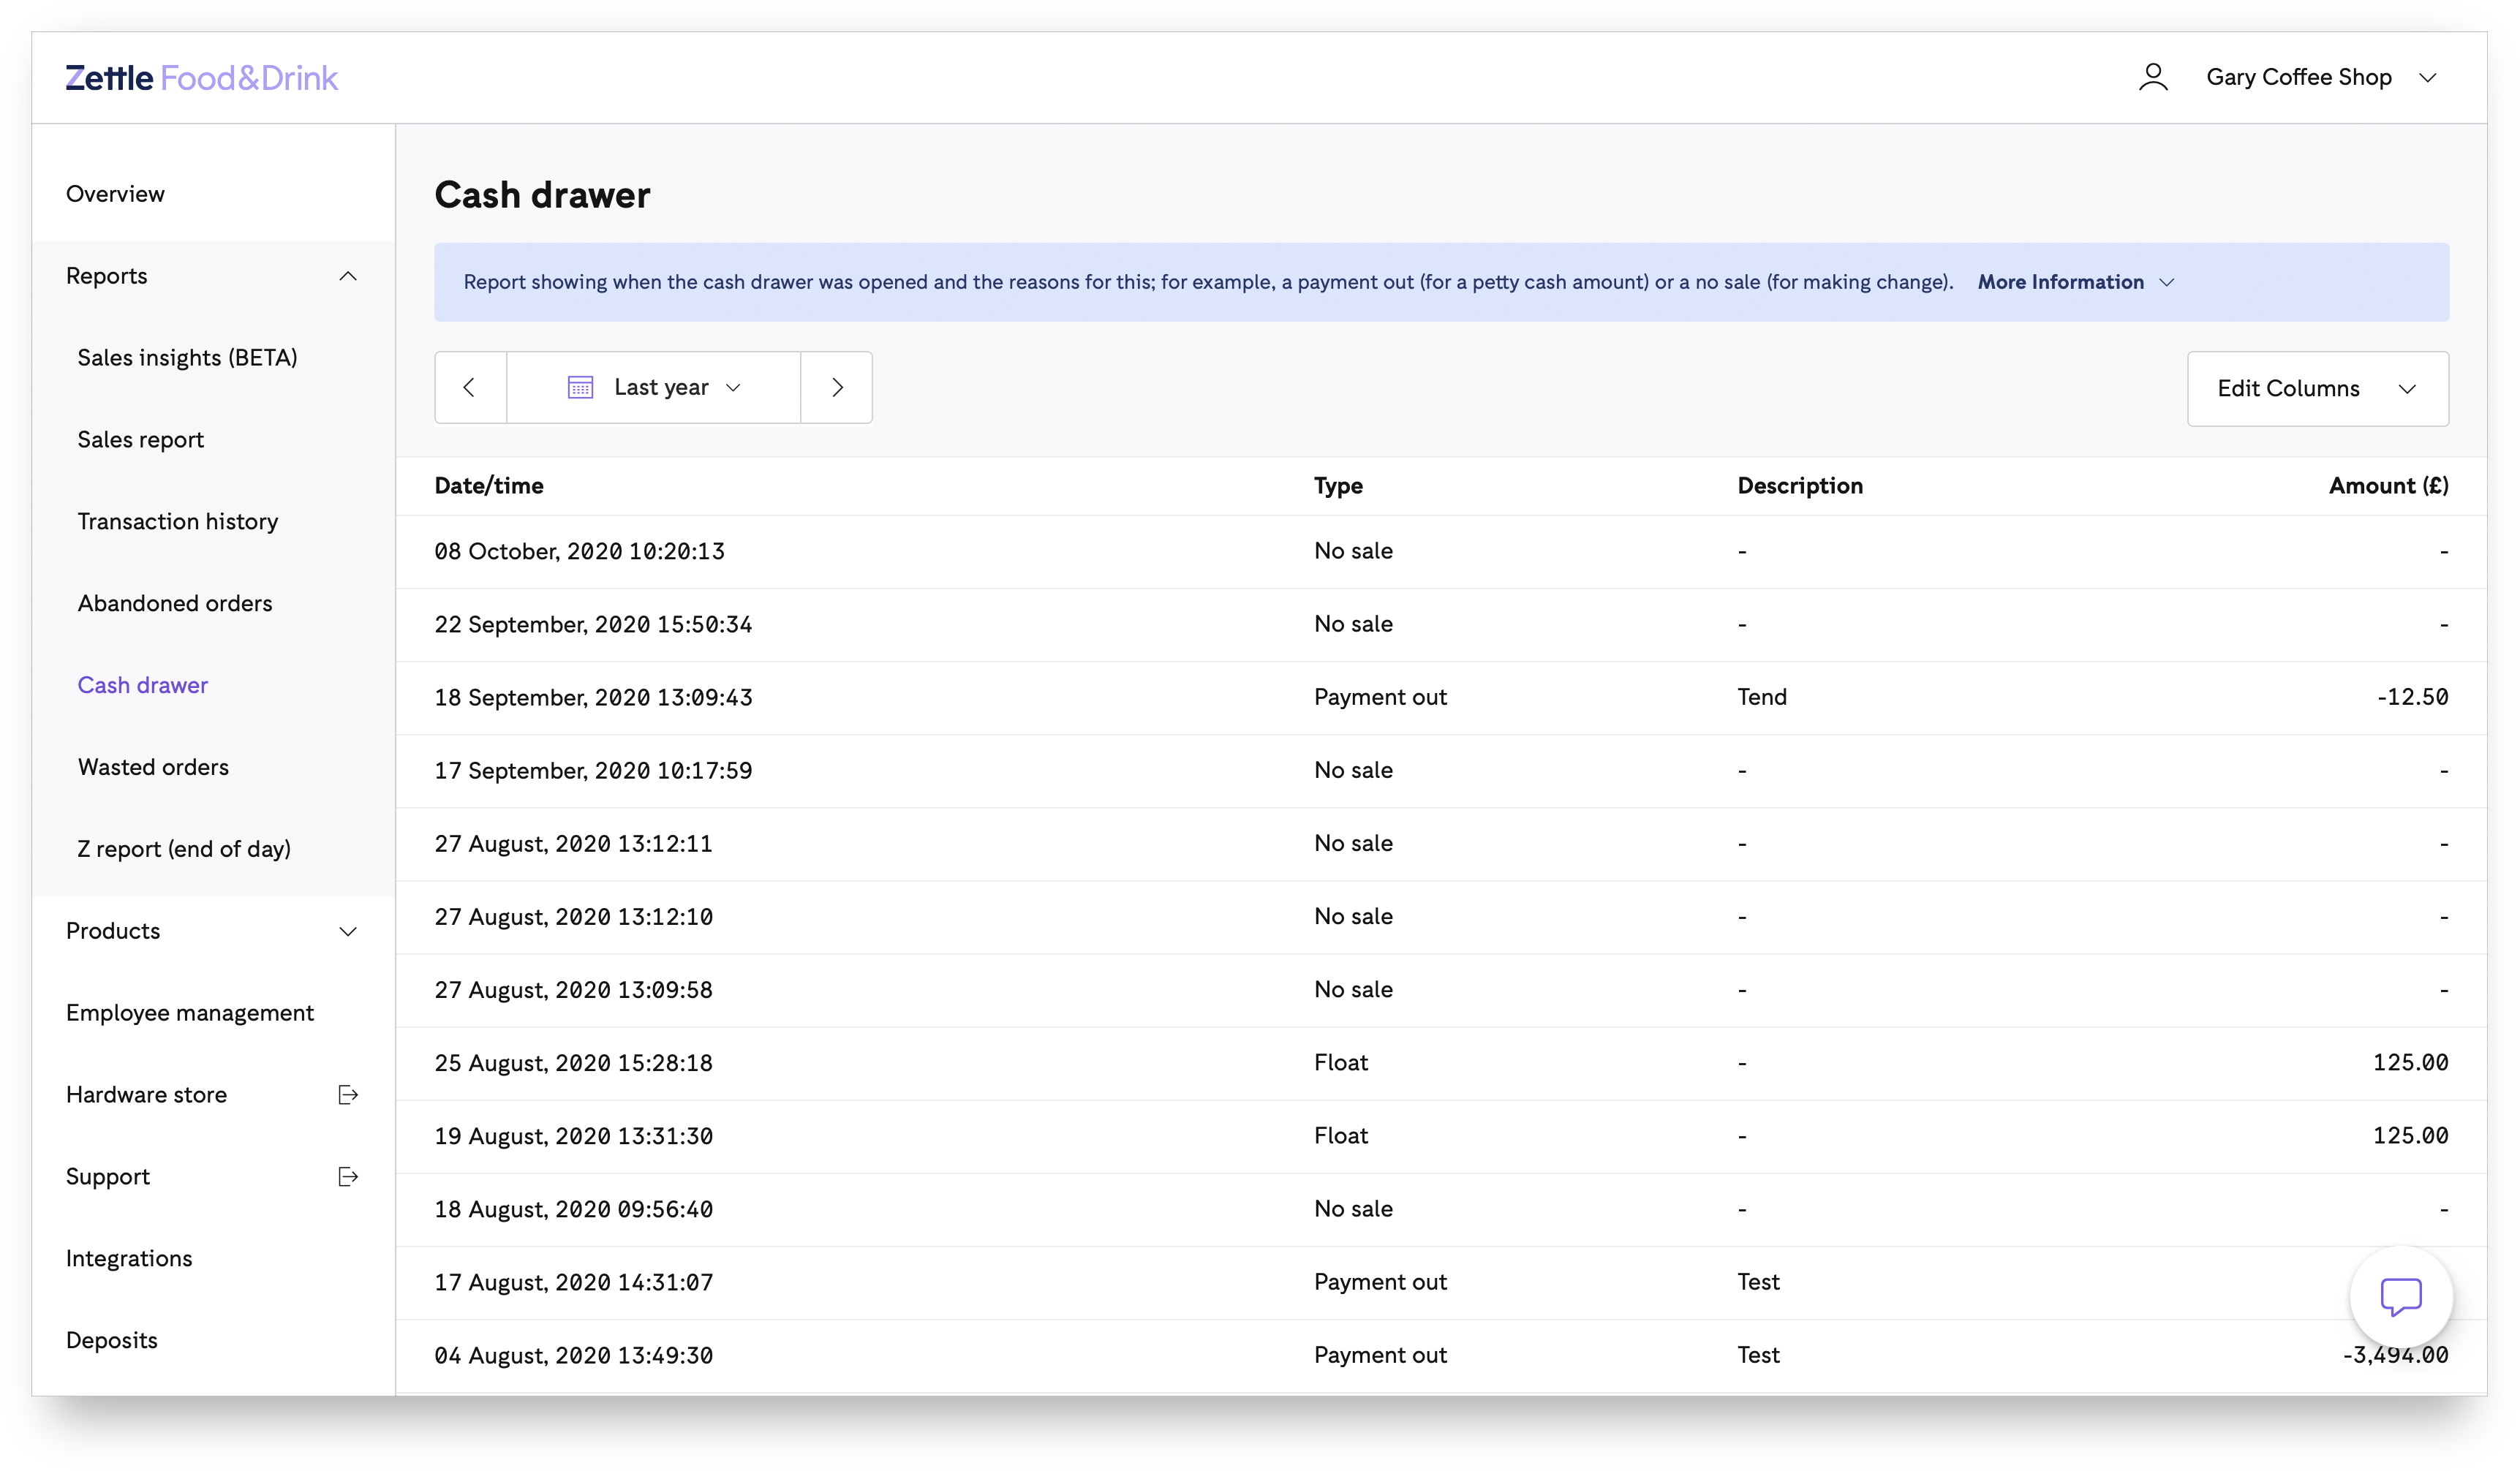This screenshot has width=2520, height=1471.
Task: Click the Zettle Food&Drink logo
Action: click(x=201, y=77)
